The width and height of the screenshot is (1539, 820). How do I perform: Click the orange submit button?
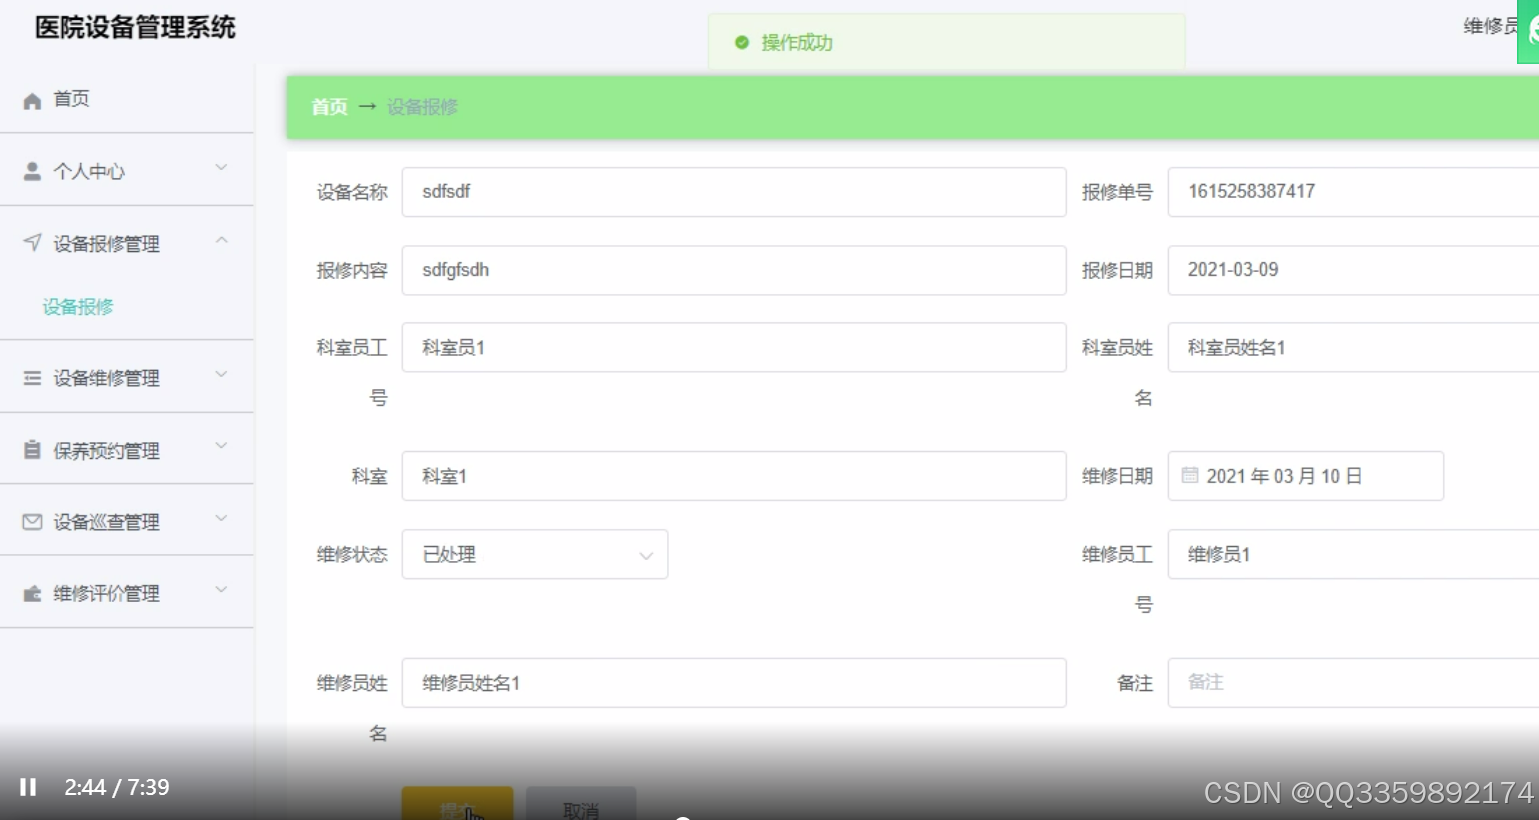[x=458, y=803]
